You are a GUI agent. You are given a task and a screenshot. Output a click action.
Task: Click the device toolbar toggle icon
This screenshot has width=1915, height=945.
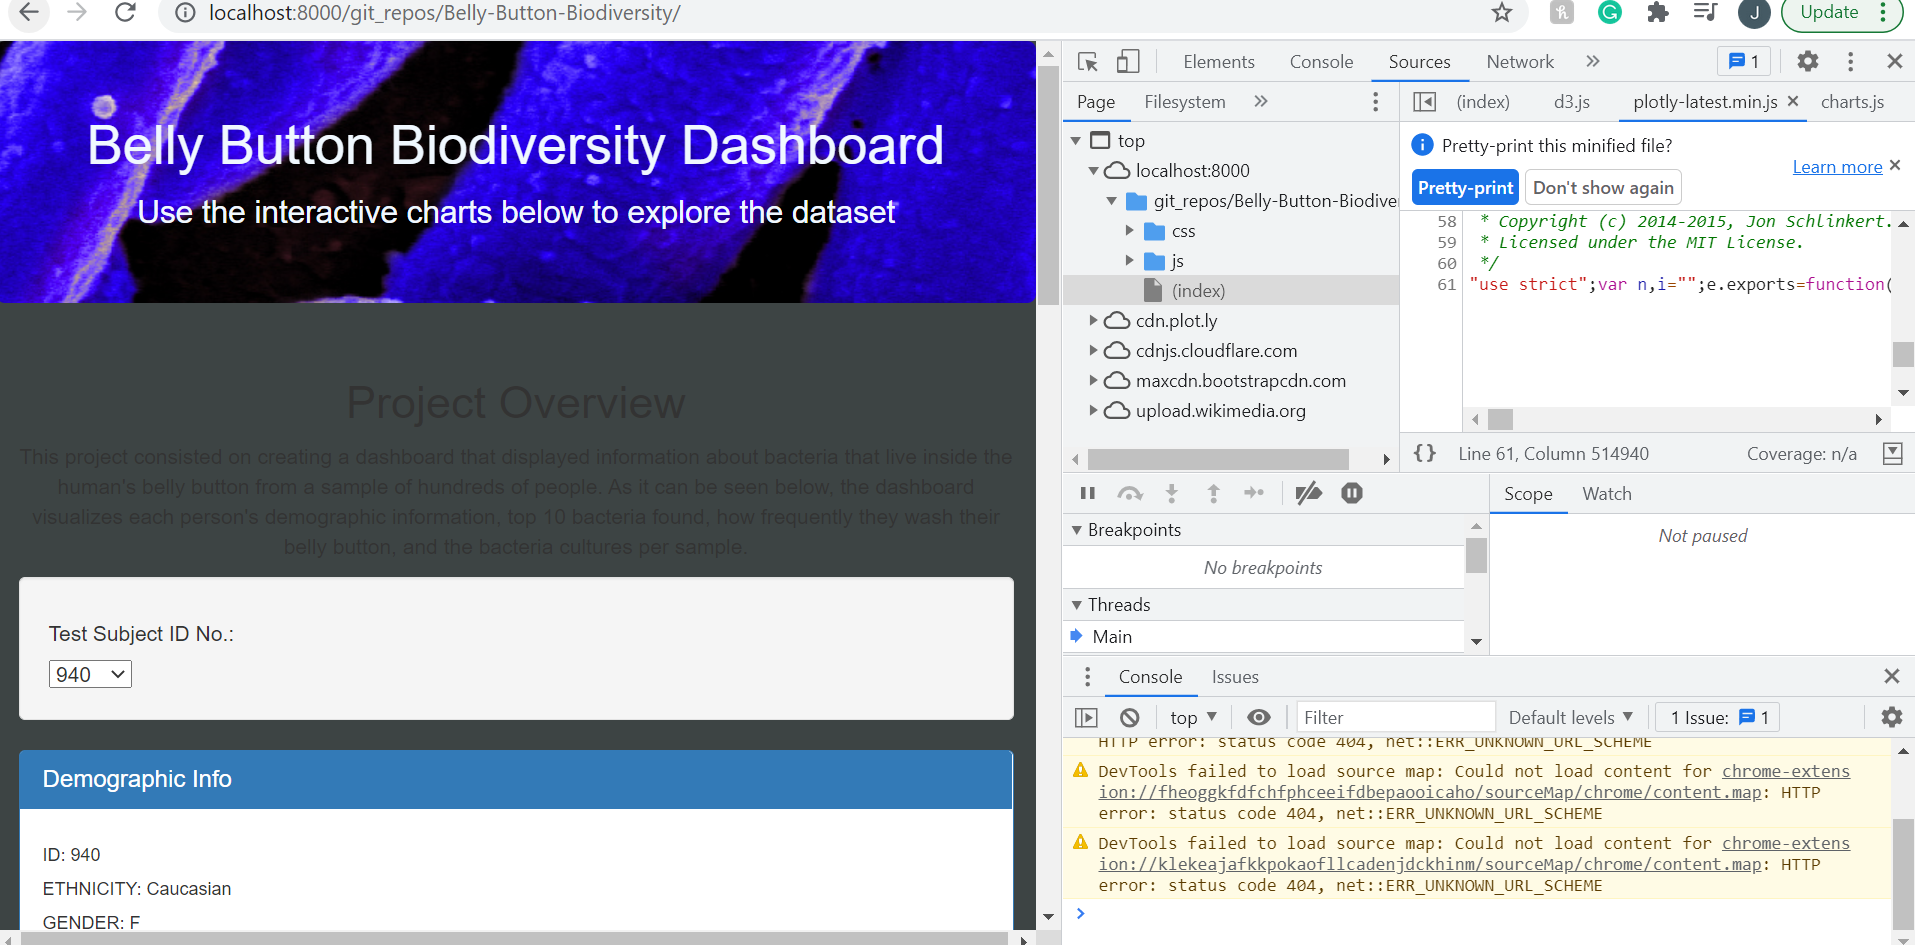click(x=1128, y=61)
